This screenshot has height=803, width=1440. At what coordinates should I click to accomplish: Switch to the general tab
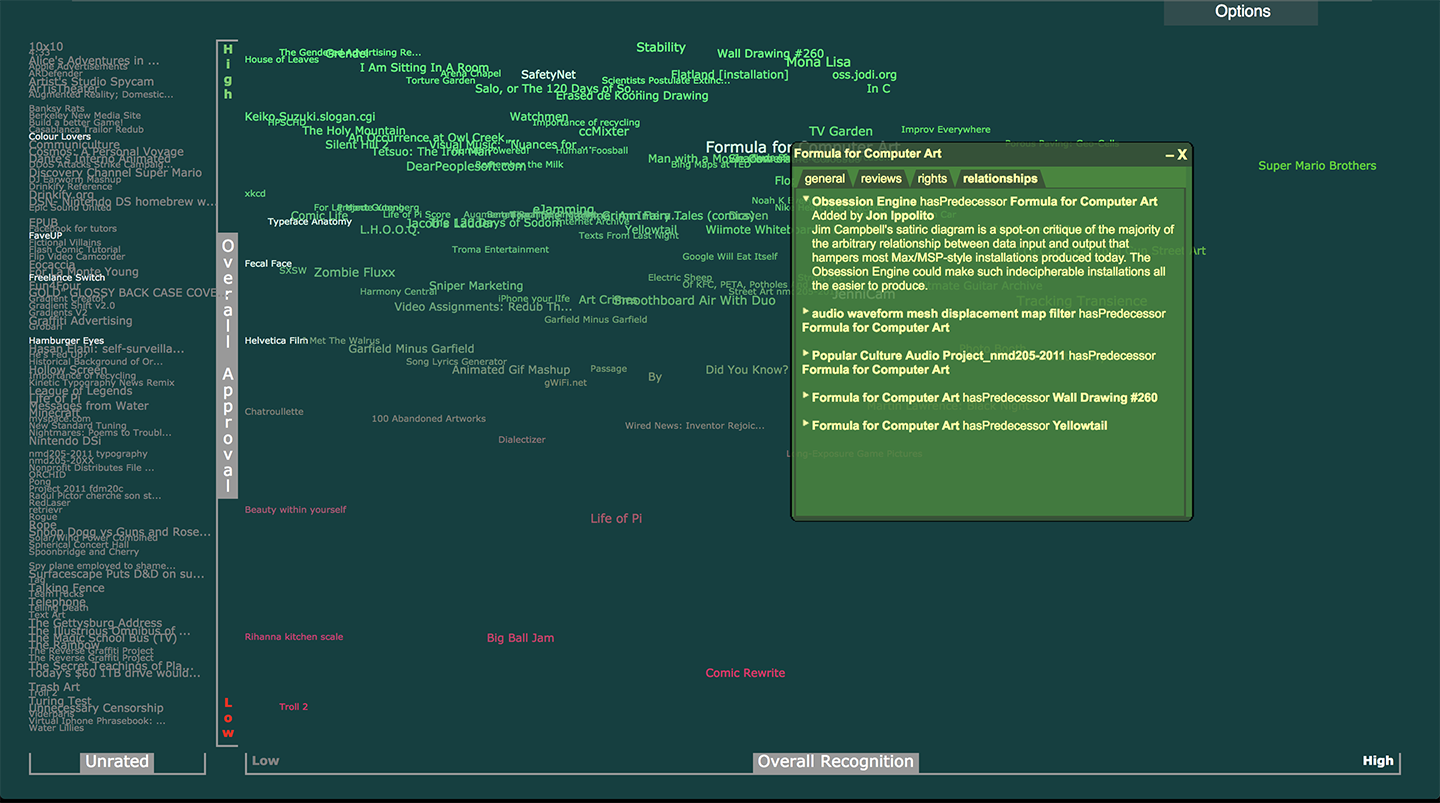coord(825,179)
